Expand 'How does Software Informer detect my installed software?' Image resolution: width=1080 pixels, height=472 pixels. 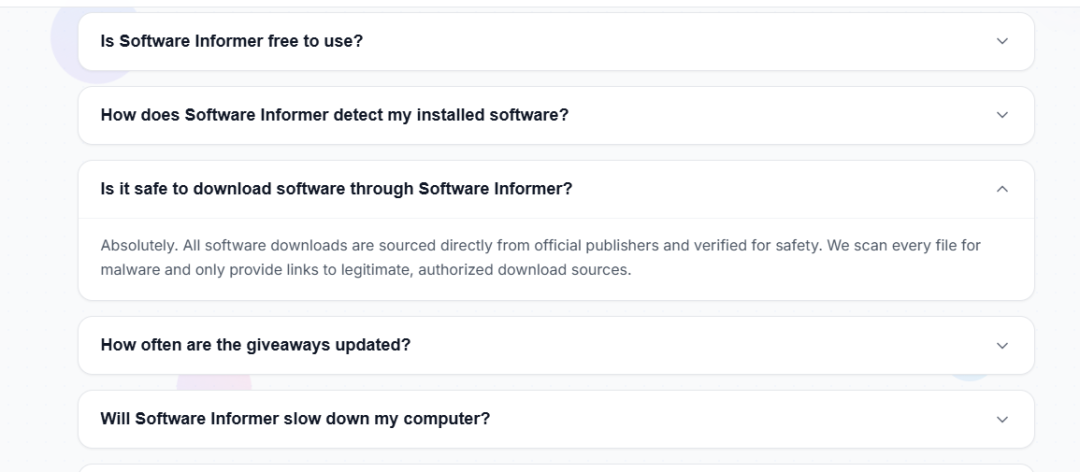[334, 115]
